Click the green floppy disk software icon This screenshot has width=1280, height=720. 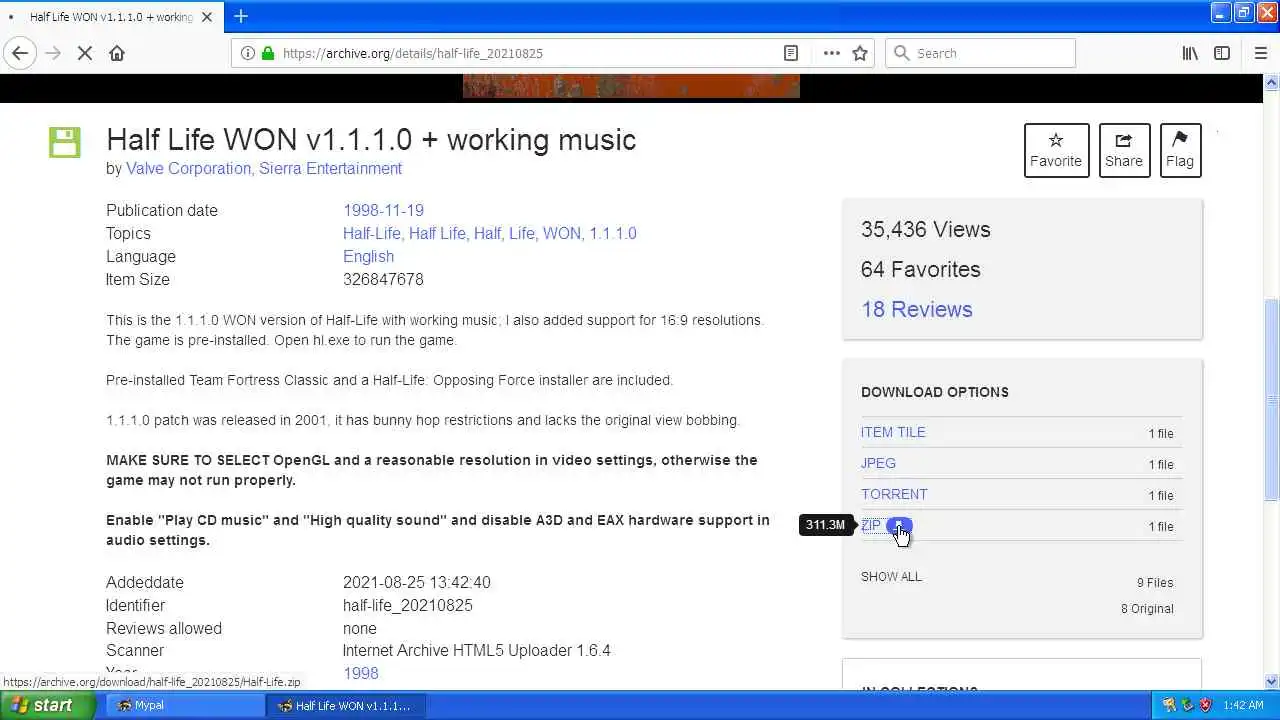click(65, 142)
